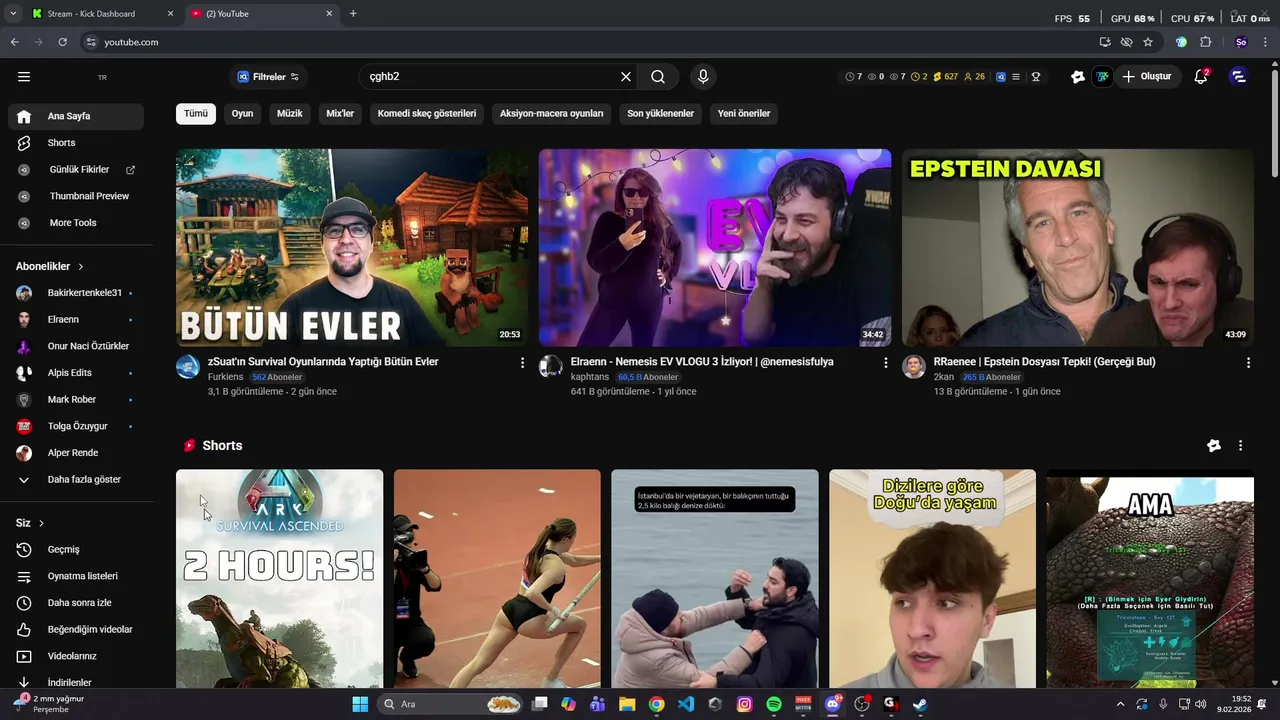The width and height of the screenshot is (1280, 720).
Task: Show hidden icons in the system tray
Action: [1120, 704]
